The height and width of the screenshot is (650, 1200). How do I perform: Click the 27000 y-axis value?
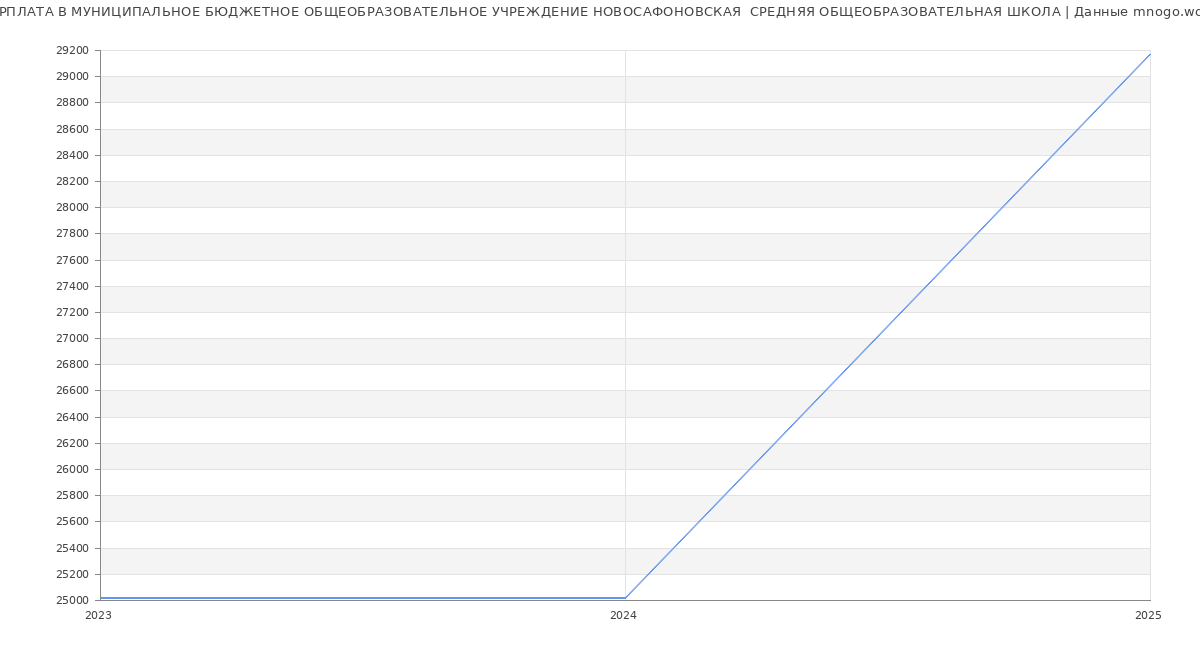coord(72,338)
